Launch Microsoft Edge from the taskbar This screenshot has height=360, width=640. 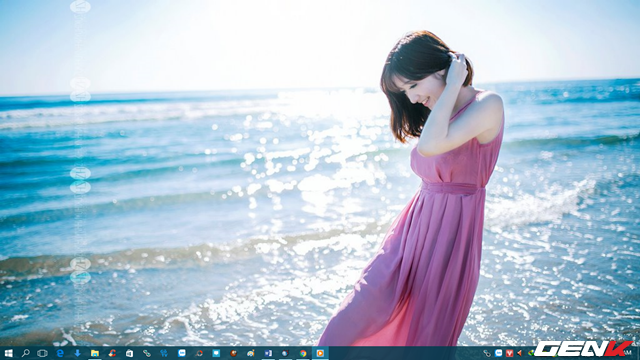click(60, 353)
